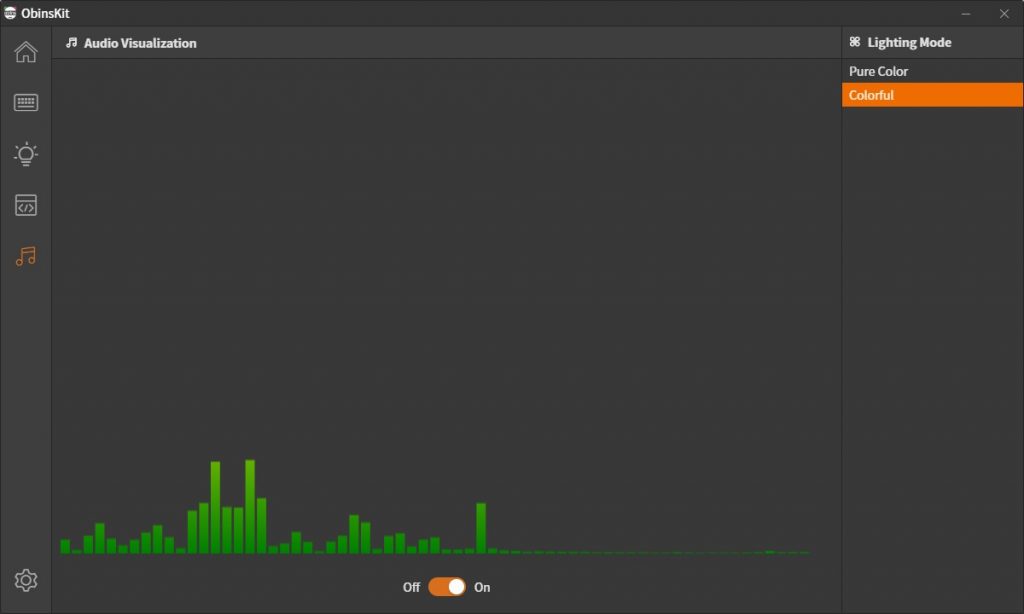
Task: Click the tallest green bar in the visualizer
Action: [250, 507]
